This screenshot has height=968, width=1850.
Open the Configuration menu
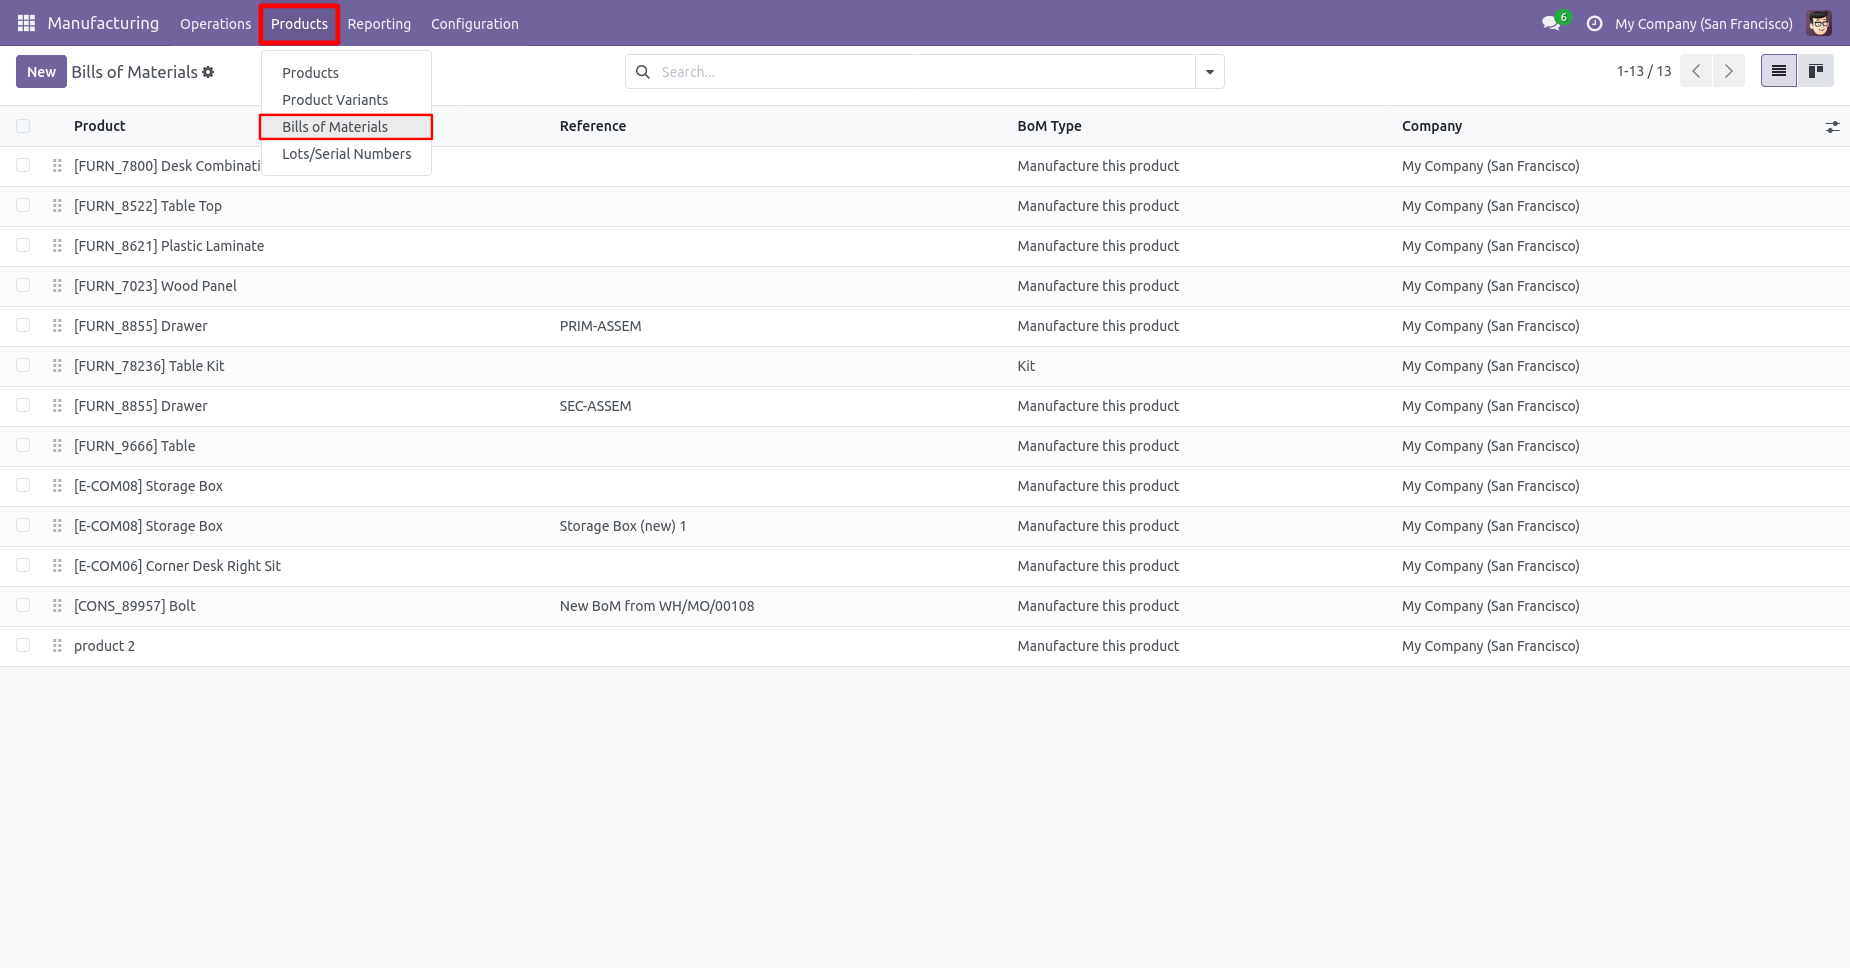click(474, 24)
